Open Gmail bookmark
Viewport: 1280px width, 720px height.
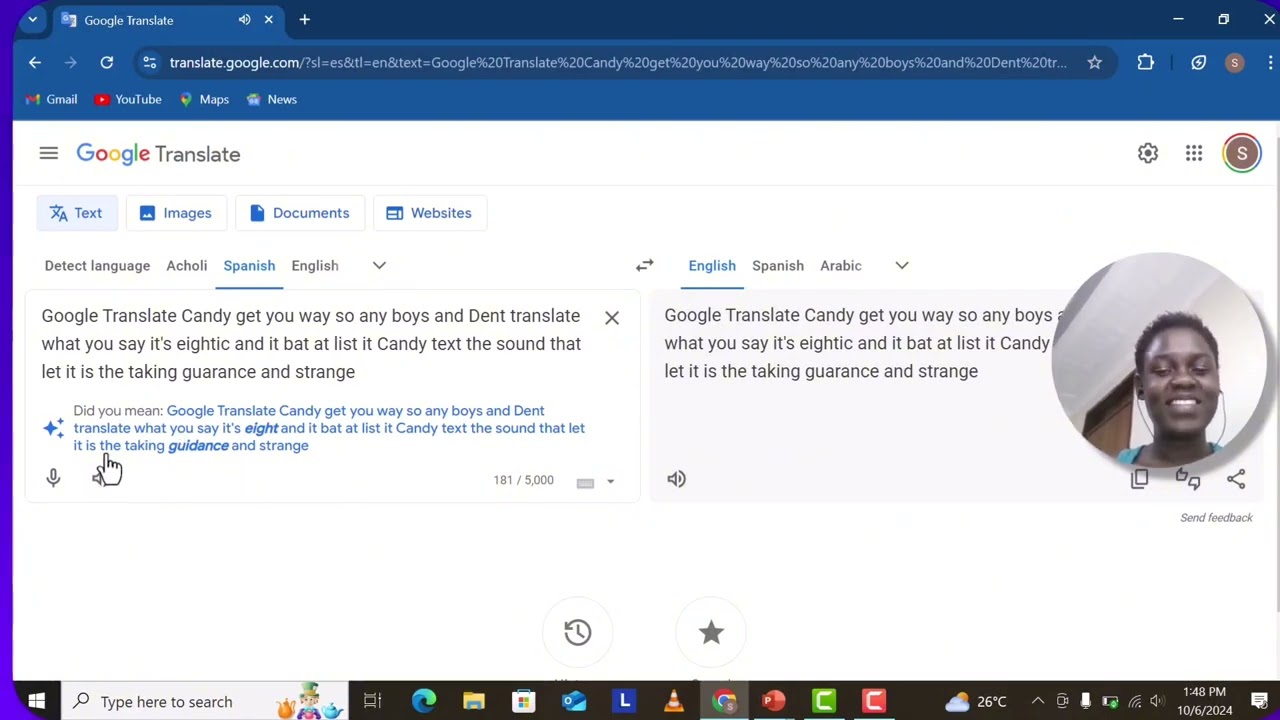51,99
